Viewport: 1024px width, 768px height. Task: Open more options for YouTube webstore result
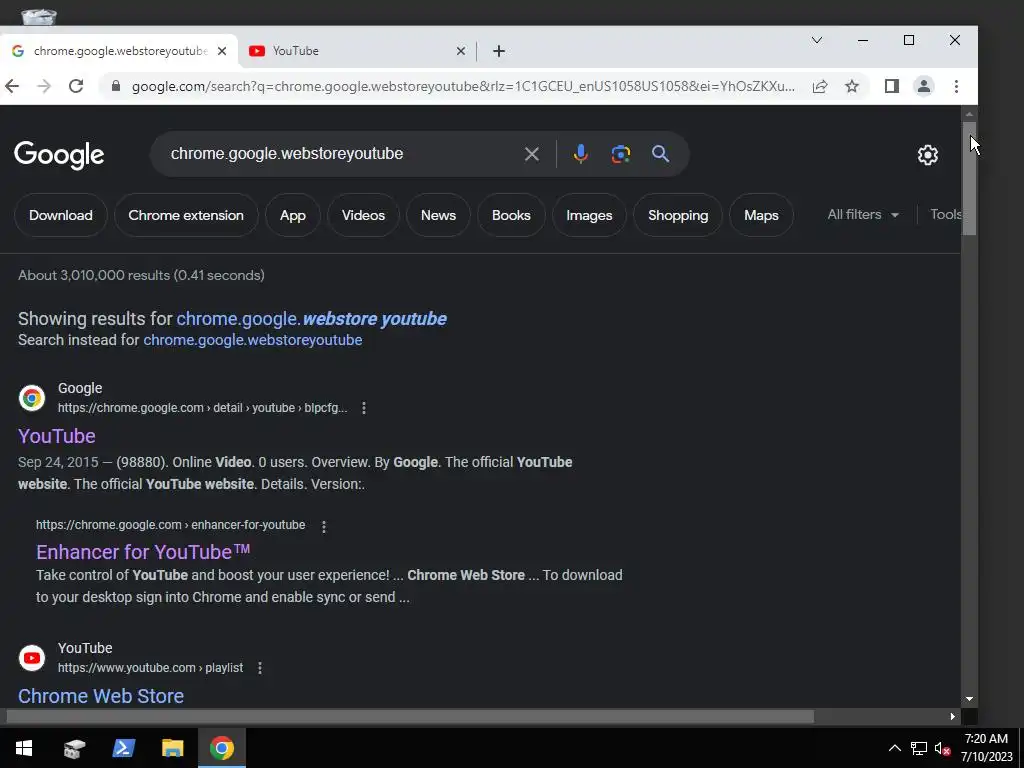[x=364, y=408]
